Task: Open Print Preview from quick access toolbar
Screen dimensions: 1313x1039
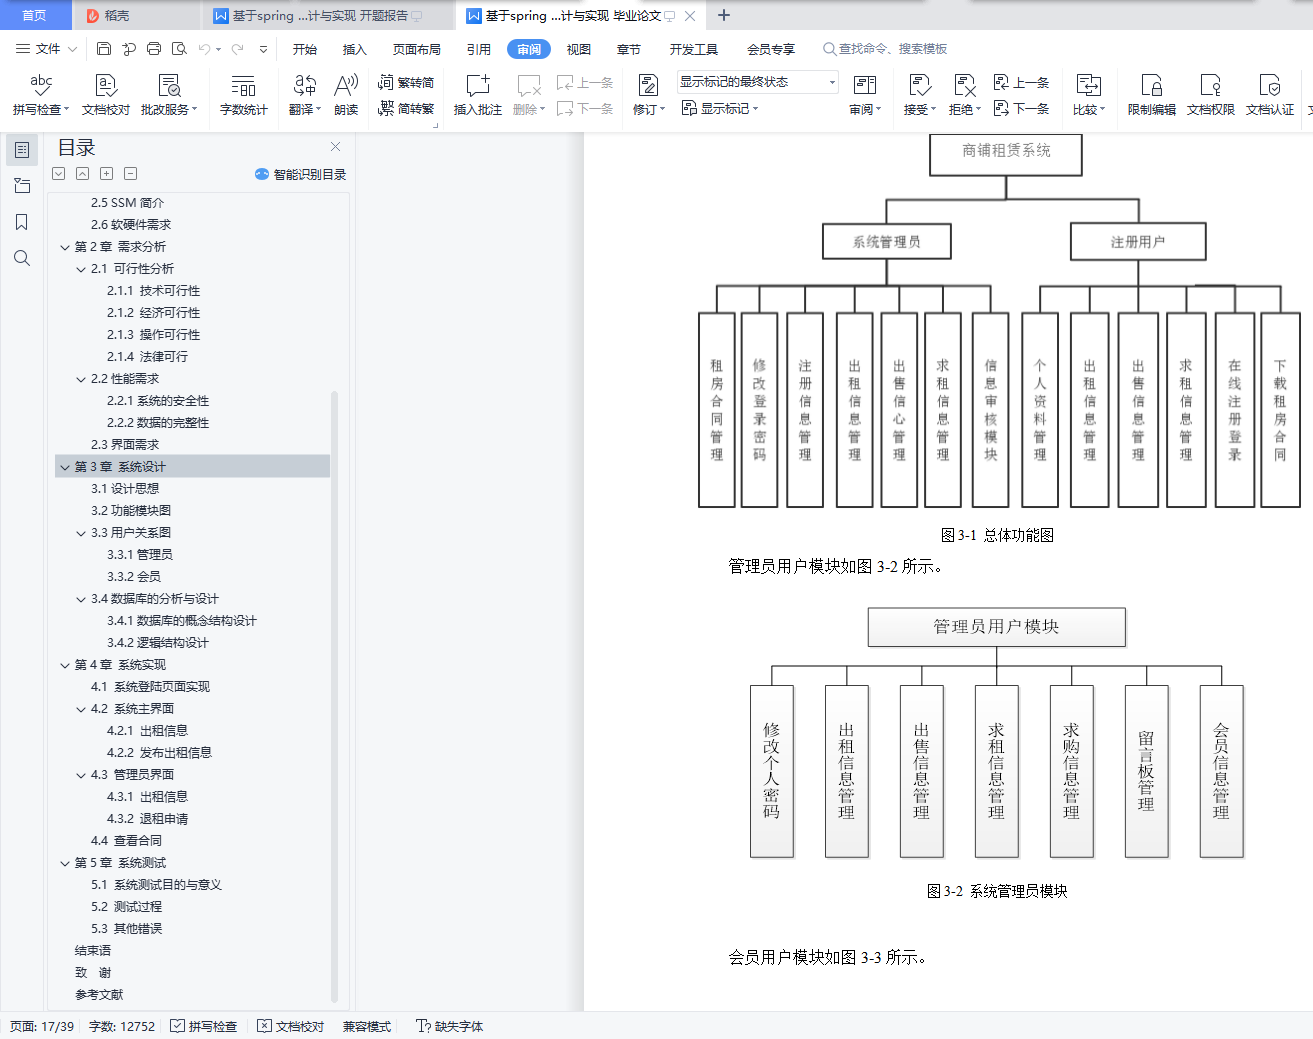Action: point(179,48)
